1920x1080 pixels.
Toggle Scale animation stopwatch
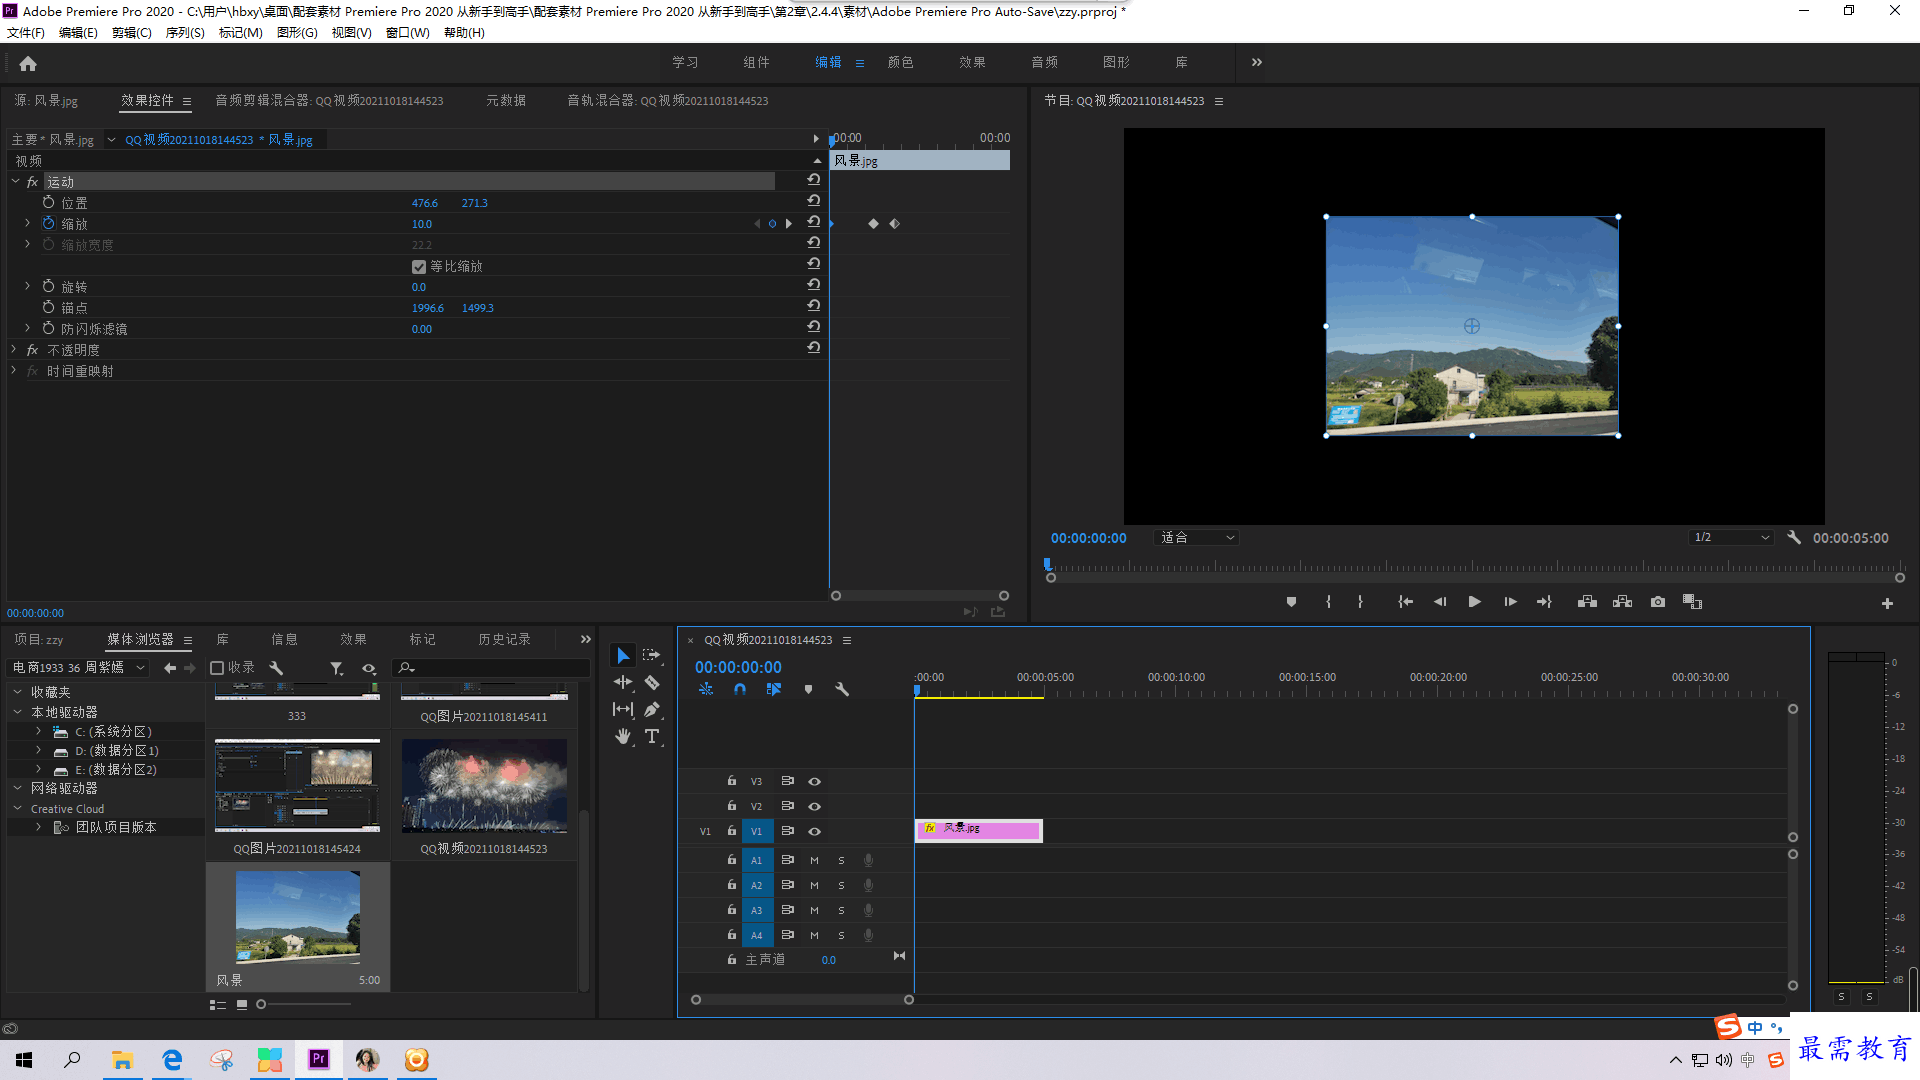pyautogui.click(x=48, y=223)
